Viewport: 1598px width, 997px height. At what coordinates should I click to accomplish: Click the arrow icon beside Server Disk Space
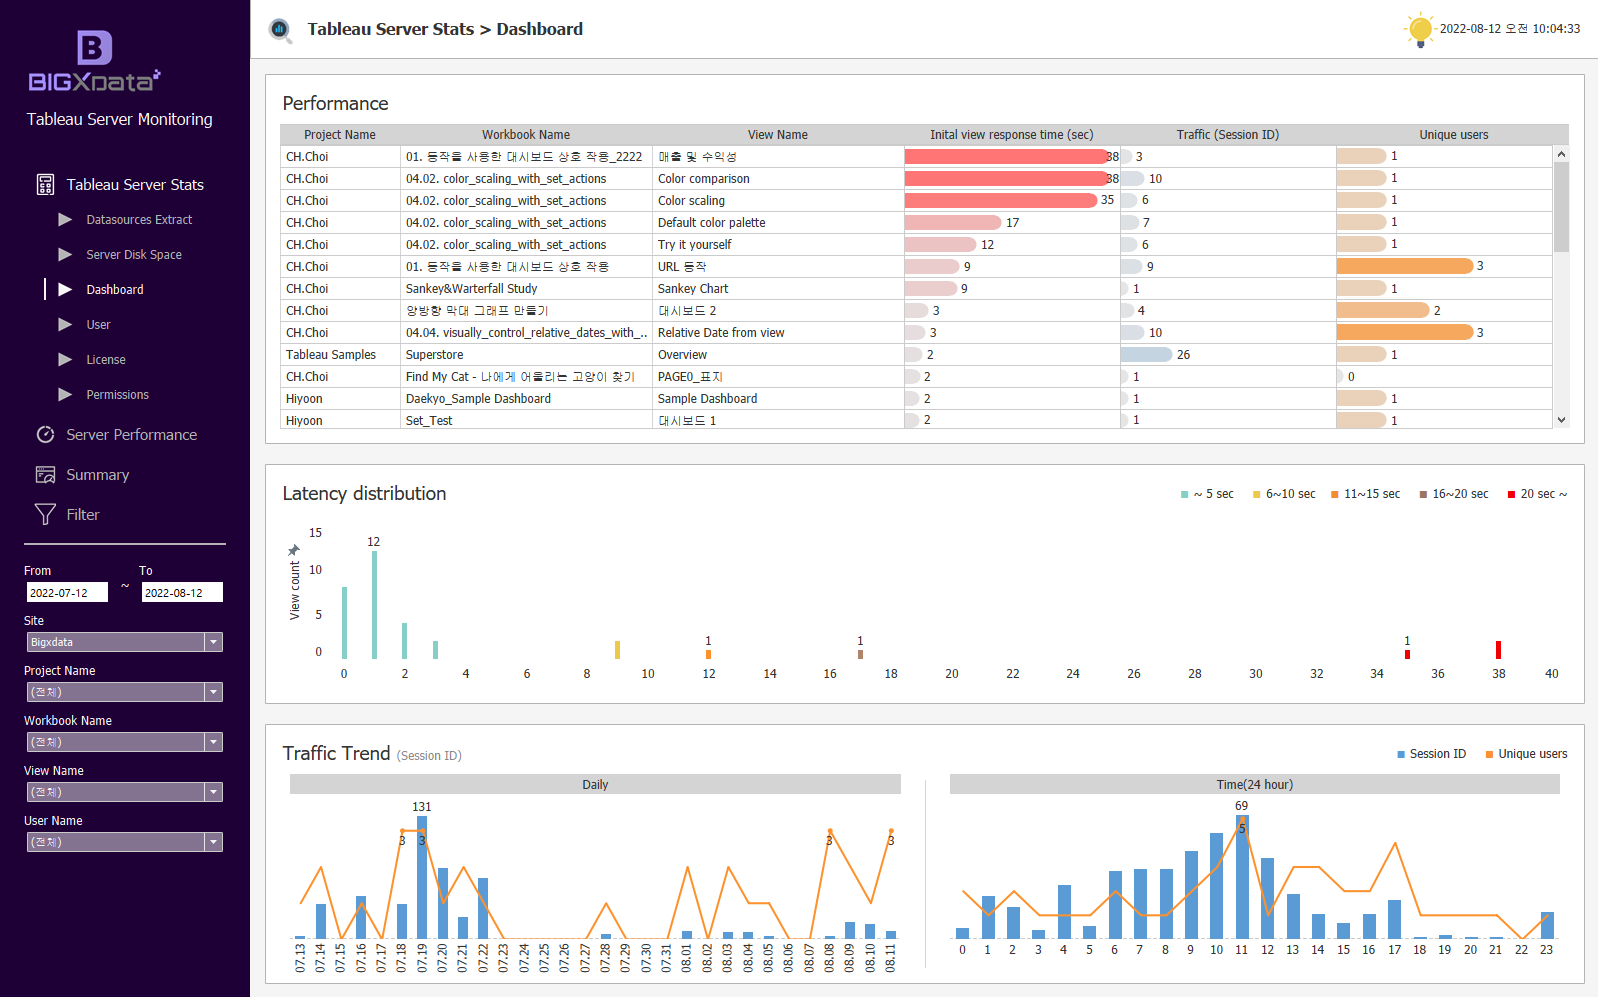(x=65, y=254)
